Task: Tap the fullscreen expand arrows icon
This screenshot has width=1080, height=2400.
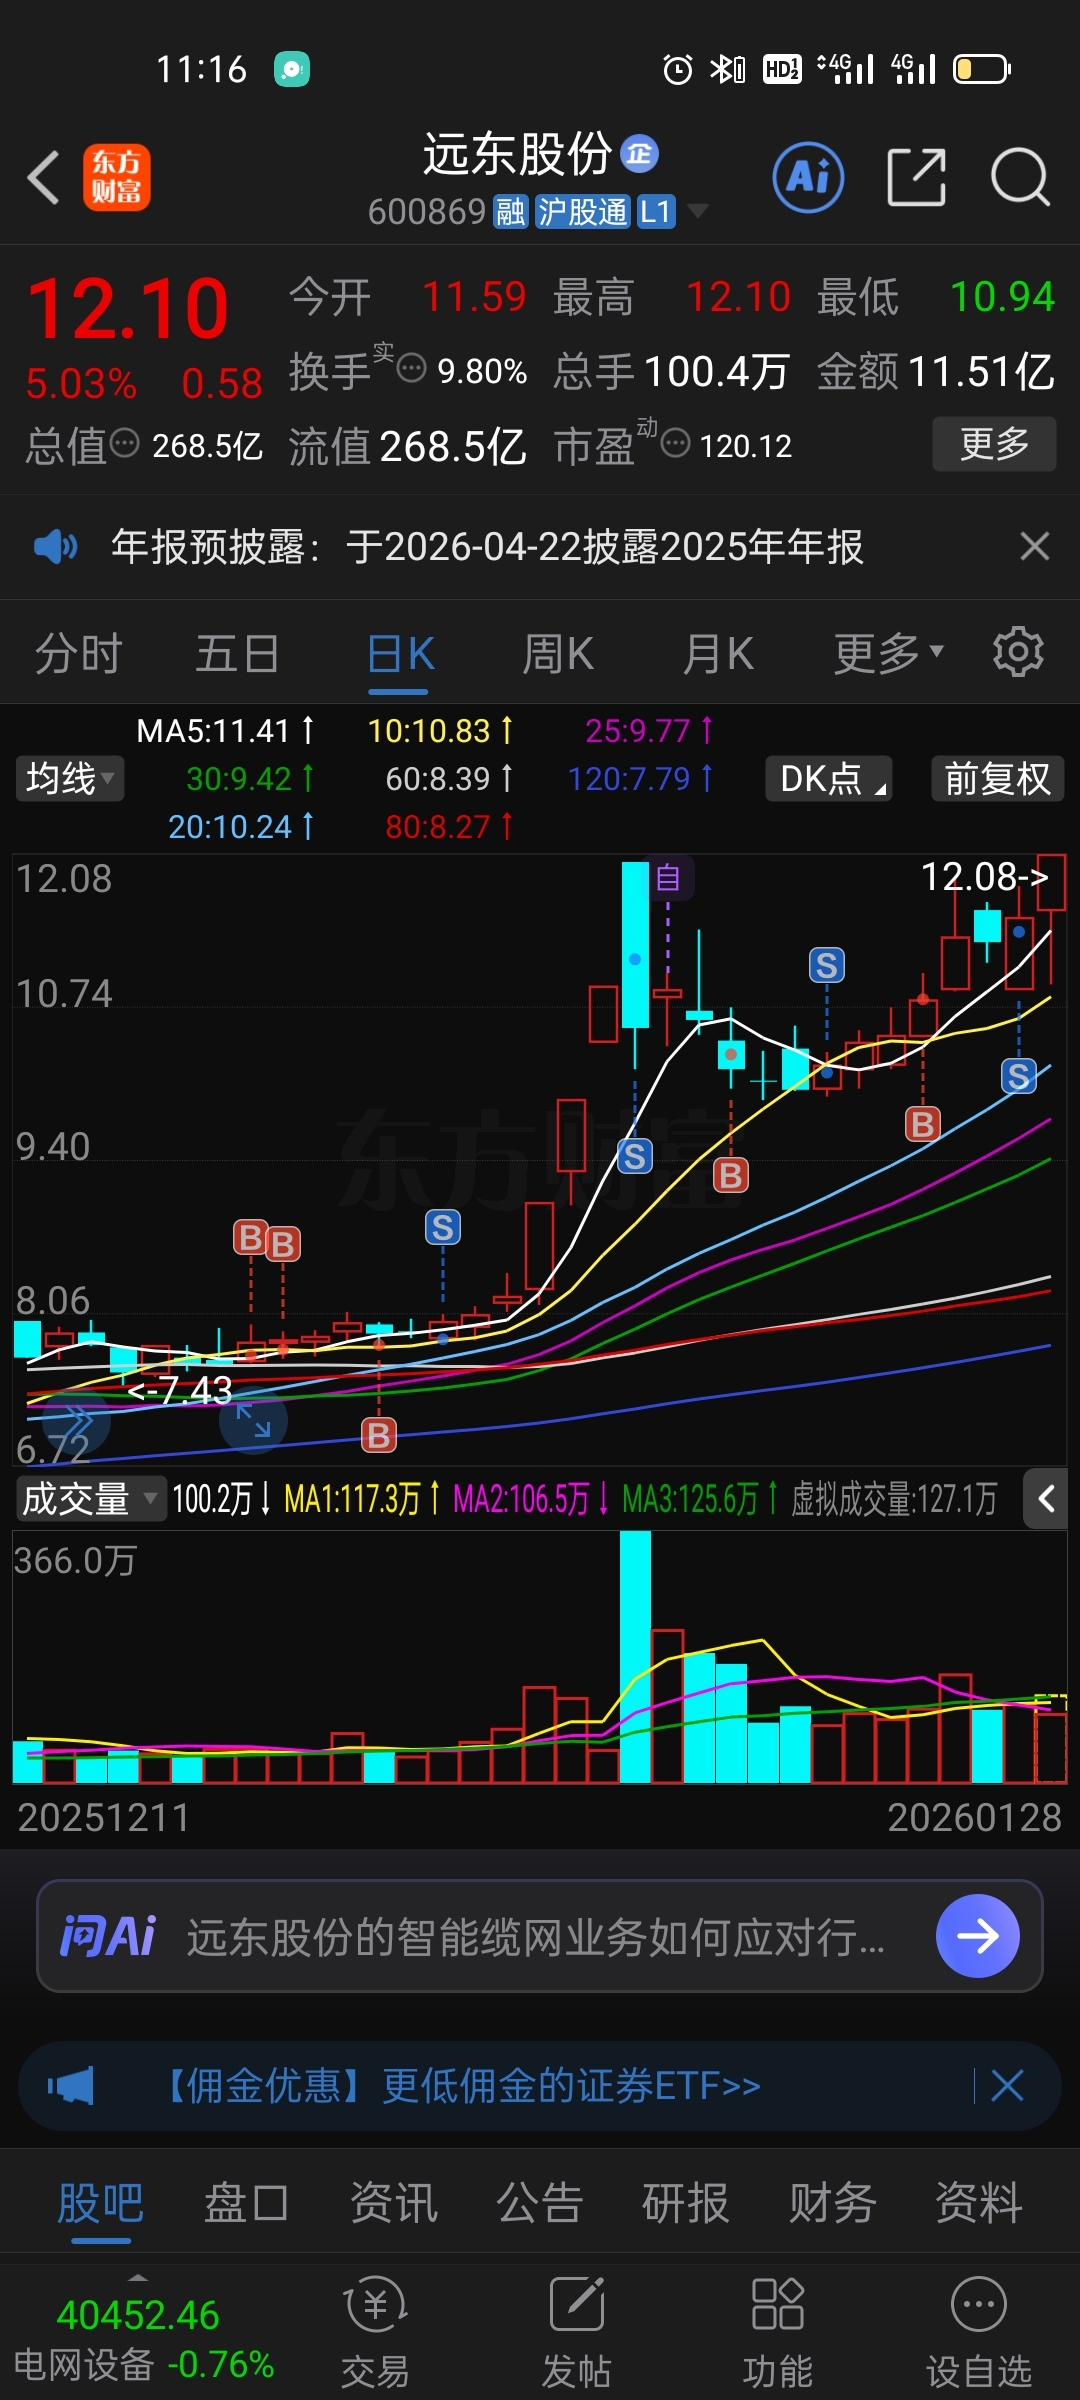Action: tap(253, 1420)
